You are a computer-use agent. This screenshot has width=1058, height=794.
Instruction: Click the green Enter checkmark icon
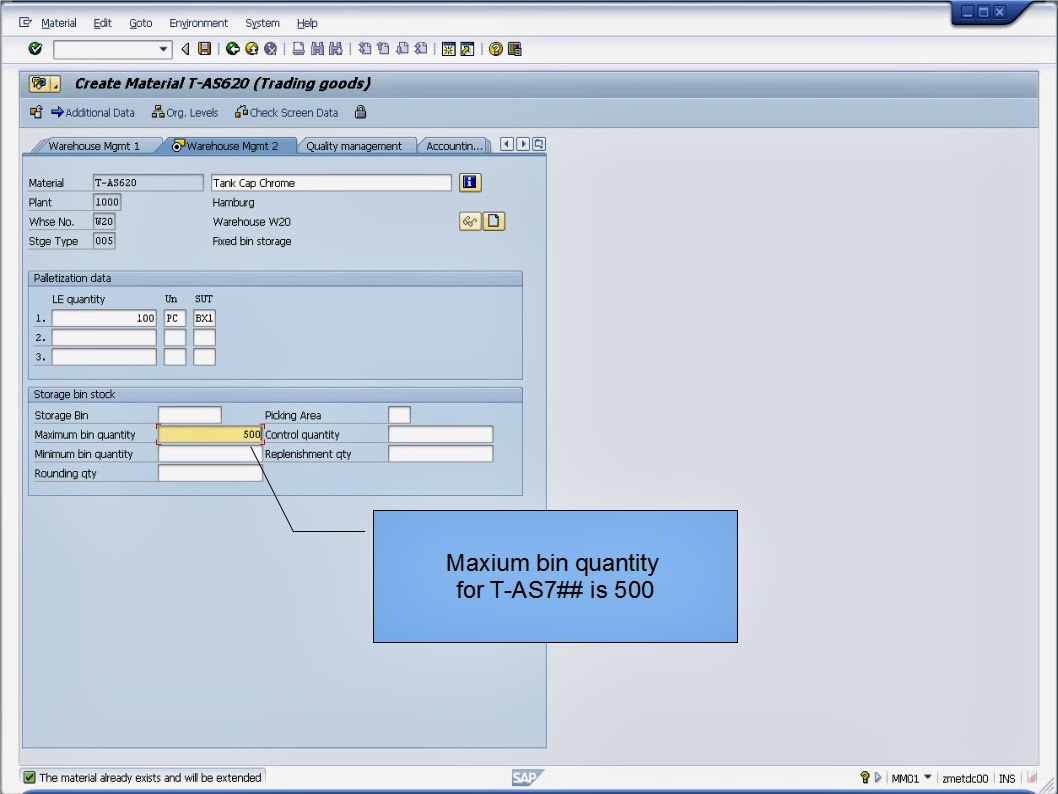point(35,49)
